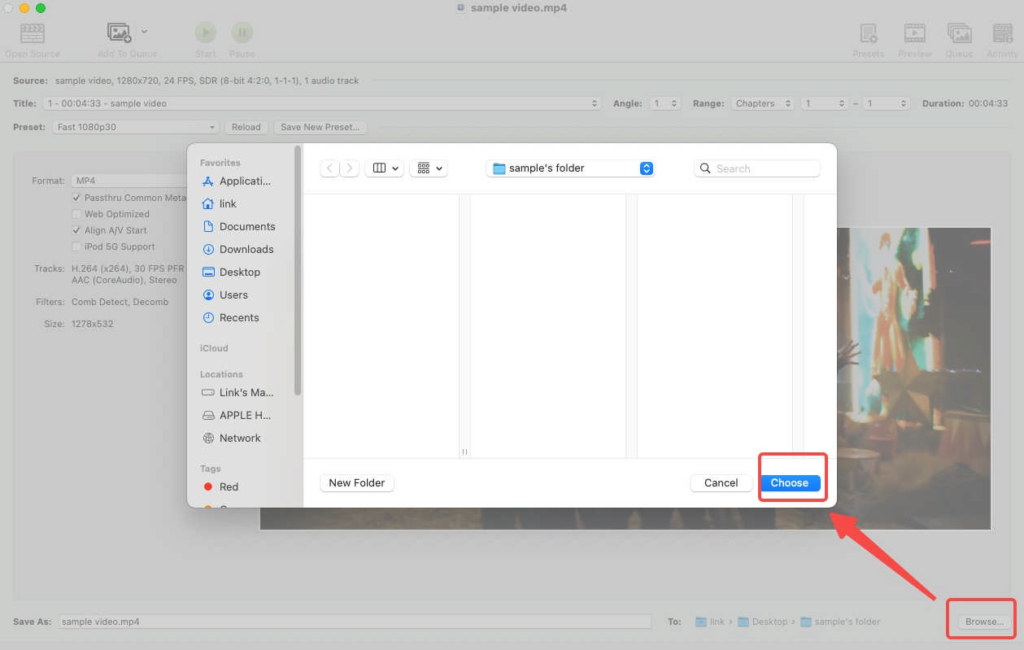Select the Red tag swatch

coord(212,486)
